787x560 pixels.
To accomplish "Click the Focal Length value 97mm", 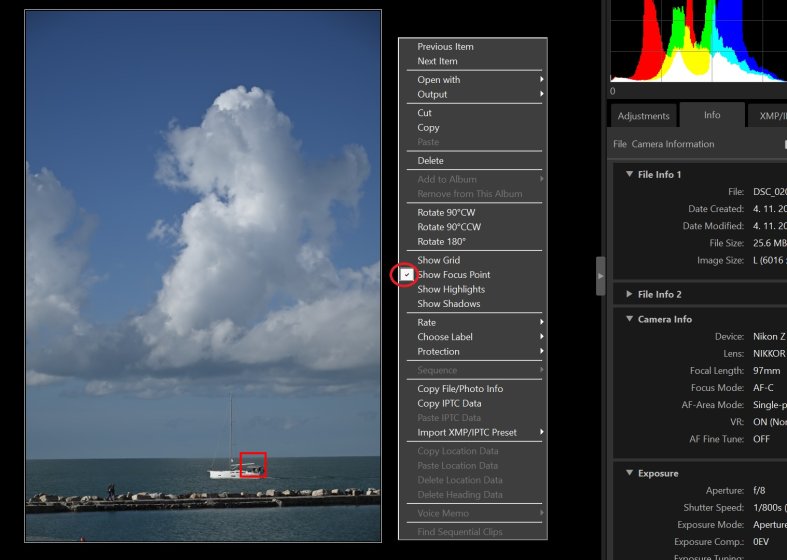I will [x=766, y=371].
